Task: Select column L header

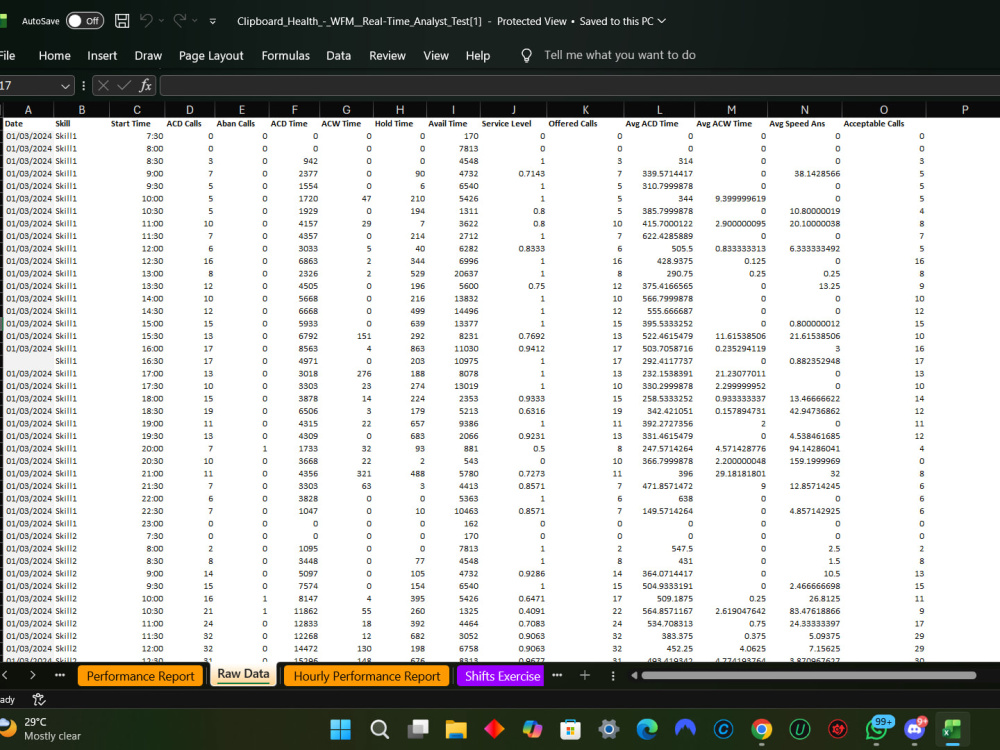Action: [x=659, y=110]
